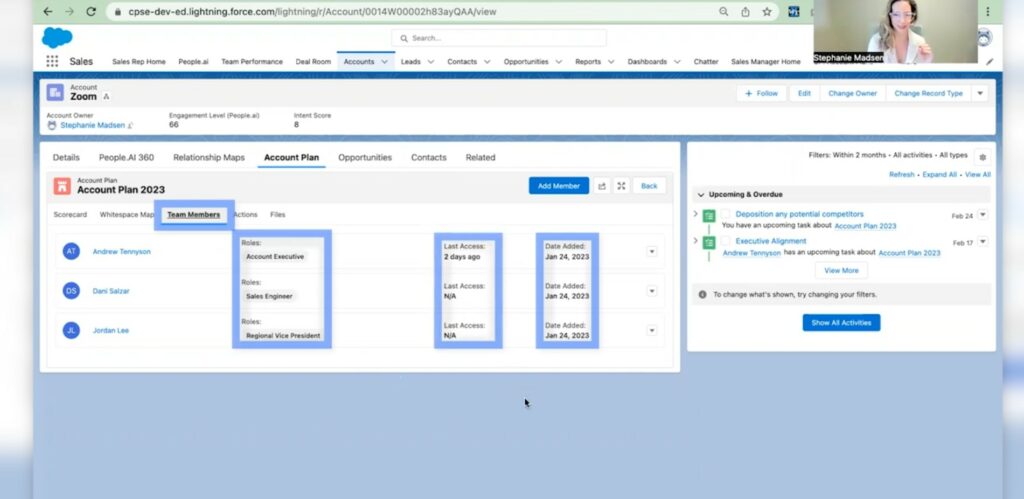Expand the Deposition any potential competitors task
The image size is (1024, 499).
click(x=696, y=214)
